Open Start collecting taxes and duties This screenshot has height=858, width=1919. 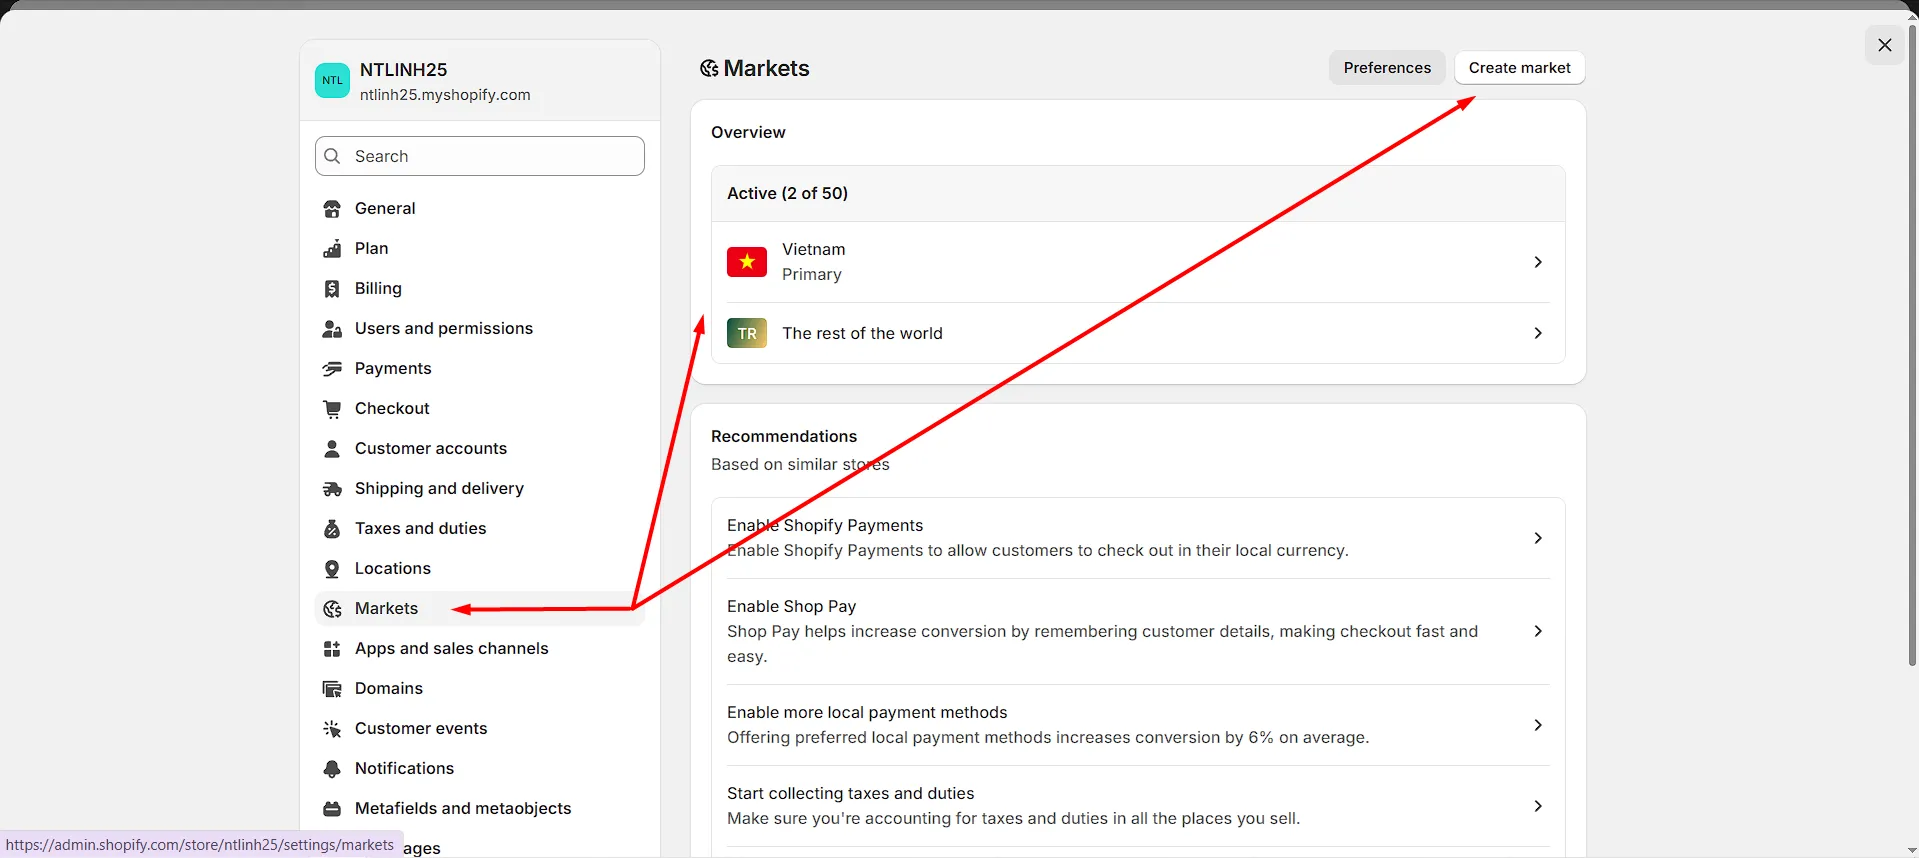point(1537,806)
